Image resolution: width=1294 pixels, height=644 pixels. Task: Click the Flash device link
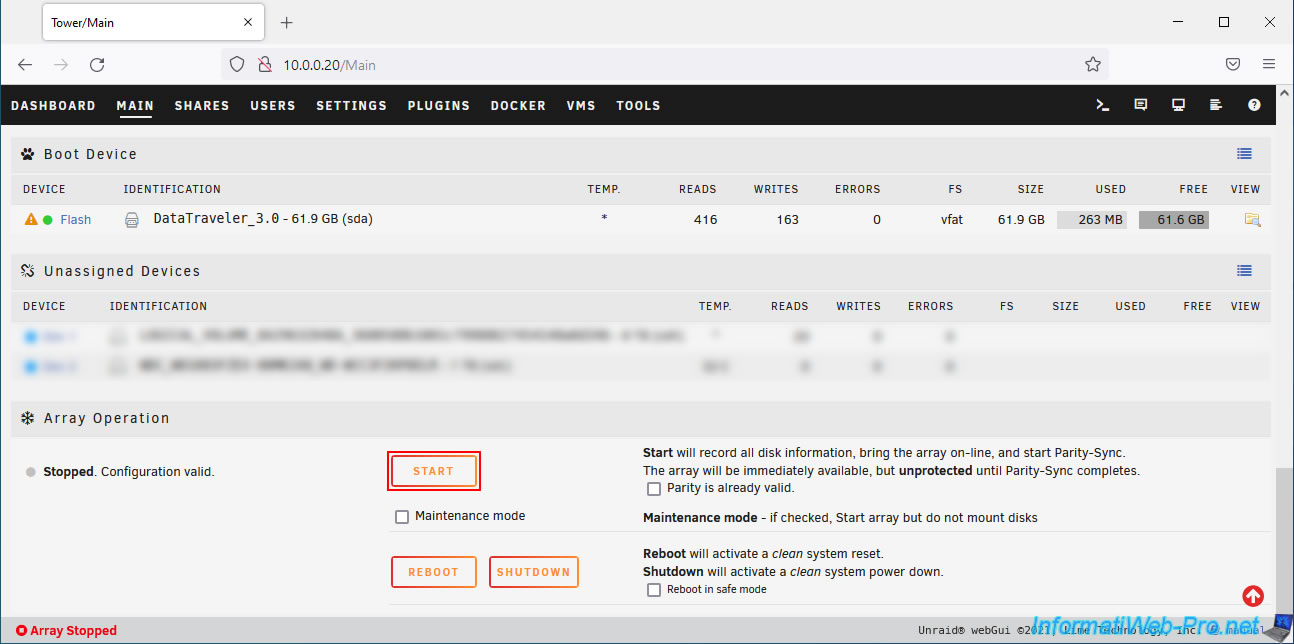click(x=75, y=220)
